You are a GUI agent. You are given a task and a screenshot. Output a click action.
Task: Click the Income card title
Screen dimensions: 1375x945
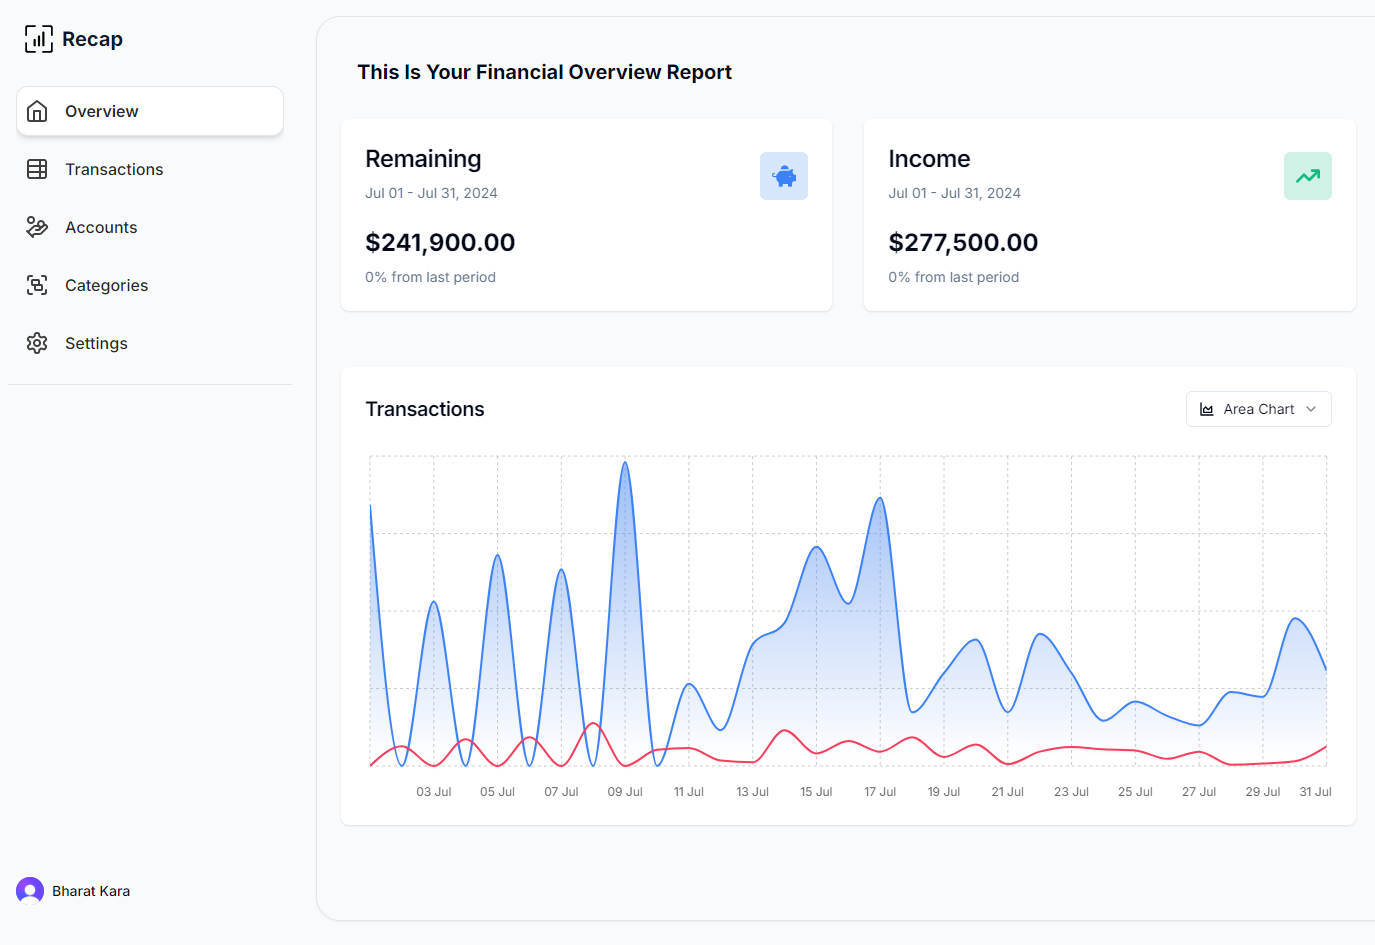[x=929, y=159]
